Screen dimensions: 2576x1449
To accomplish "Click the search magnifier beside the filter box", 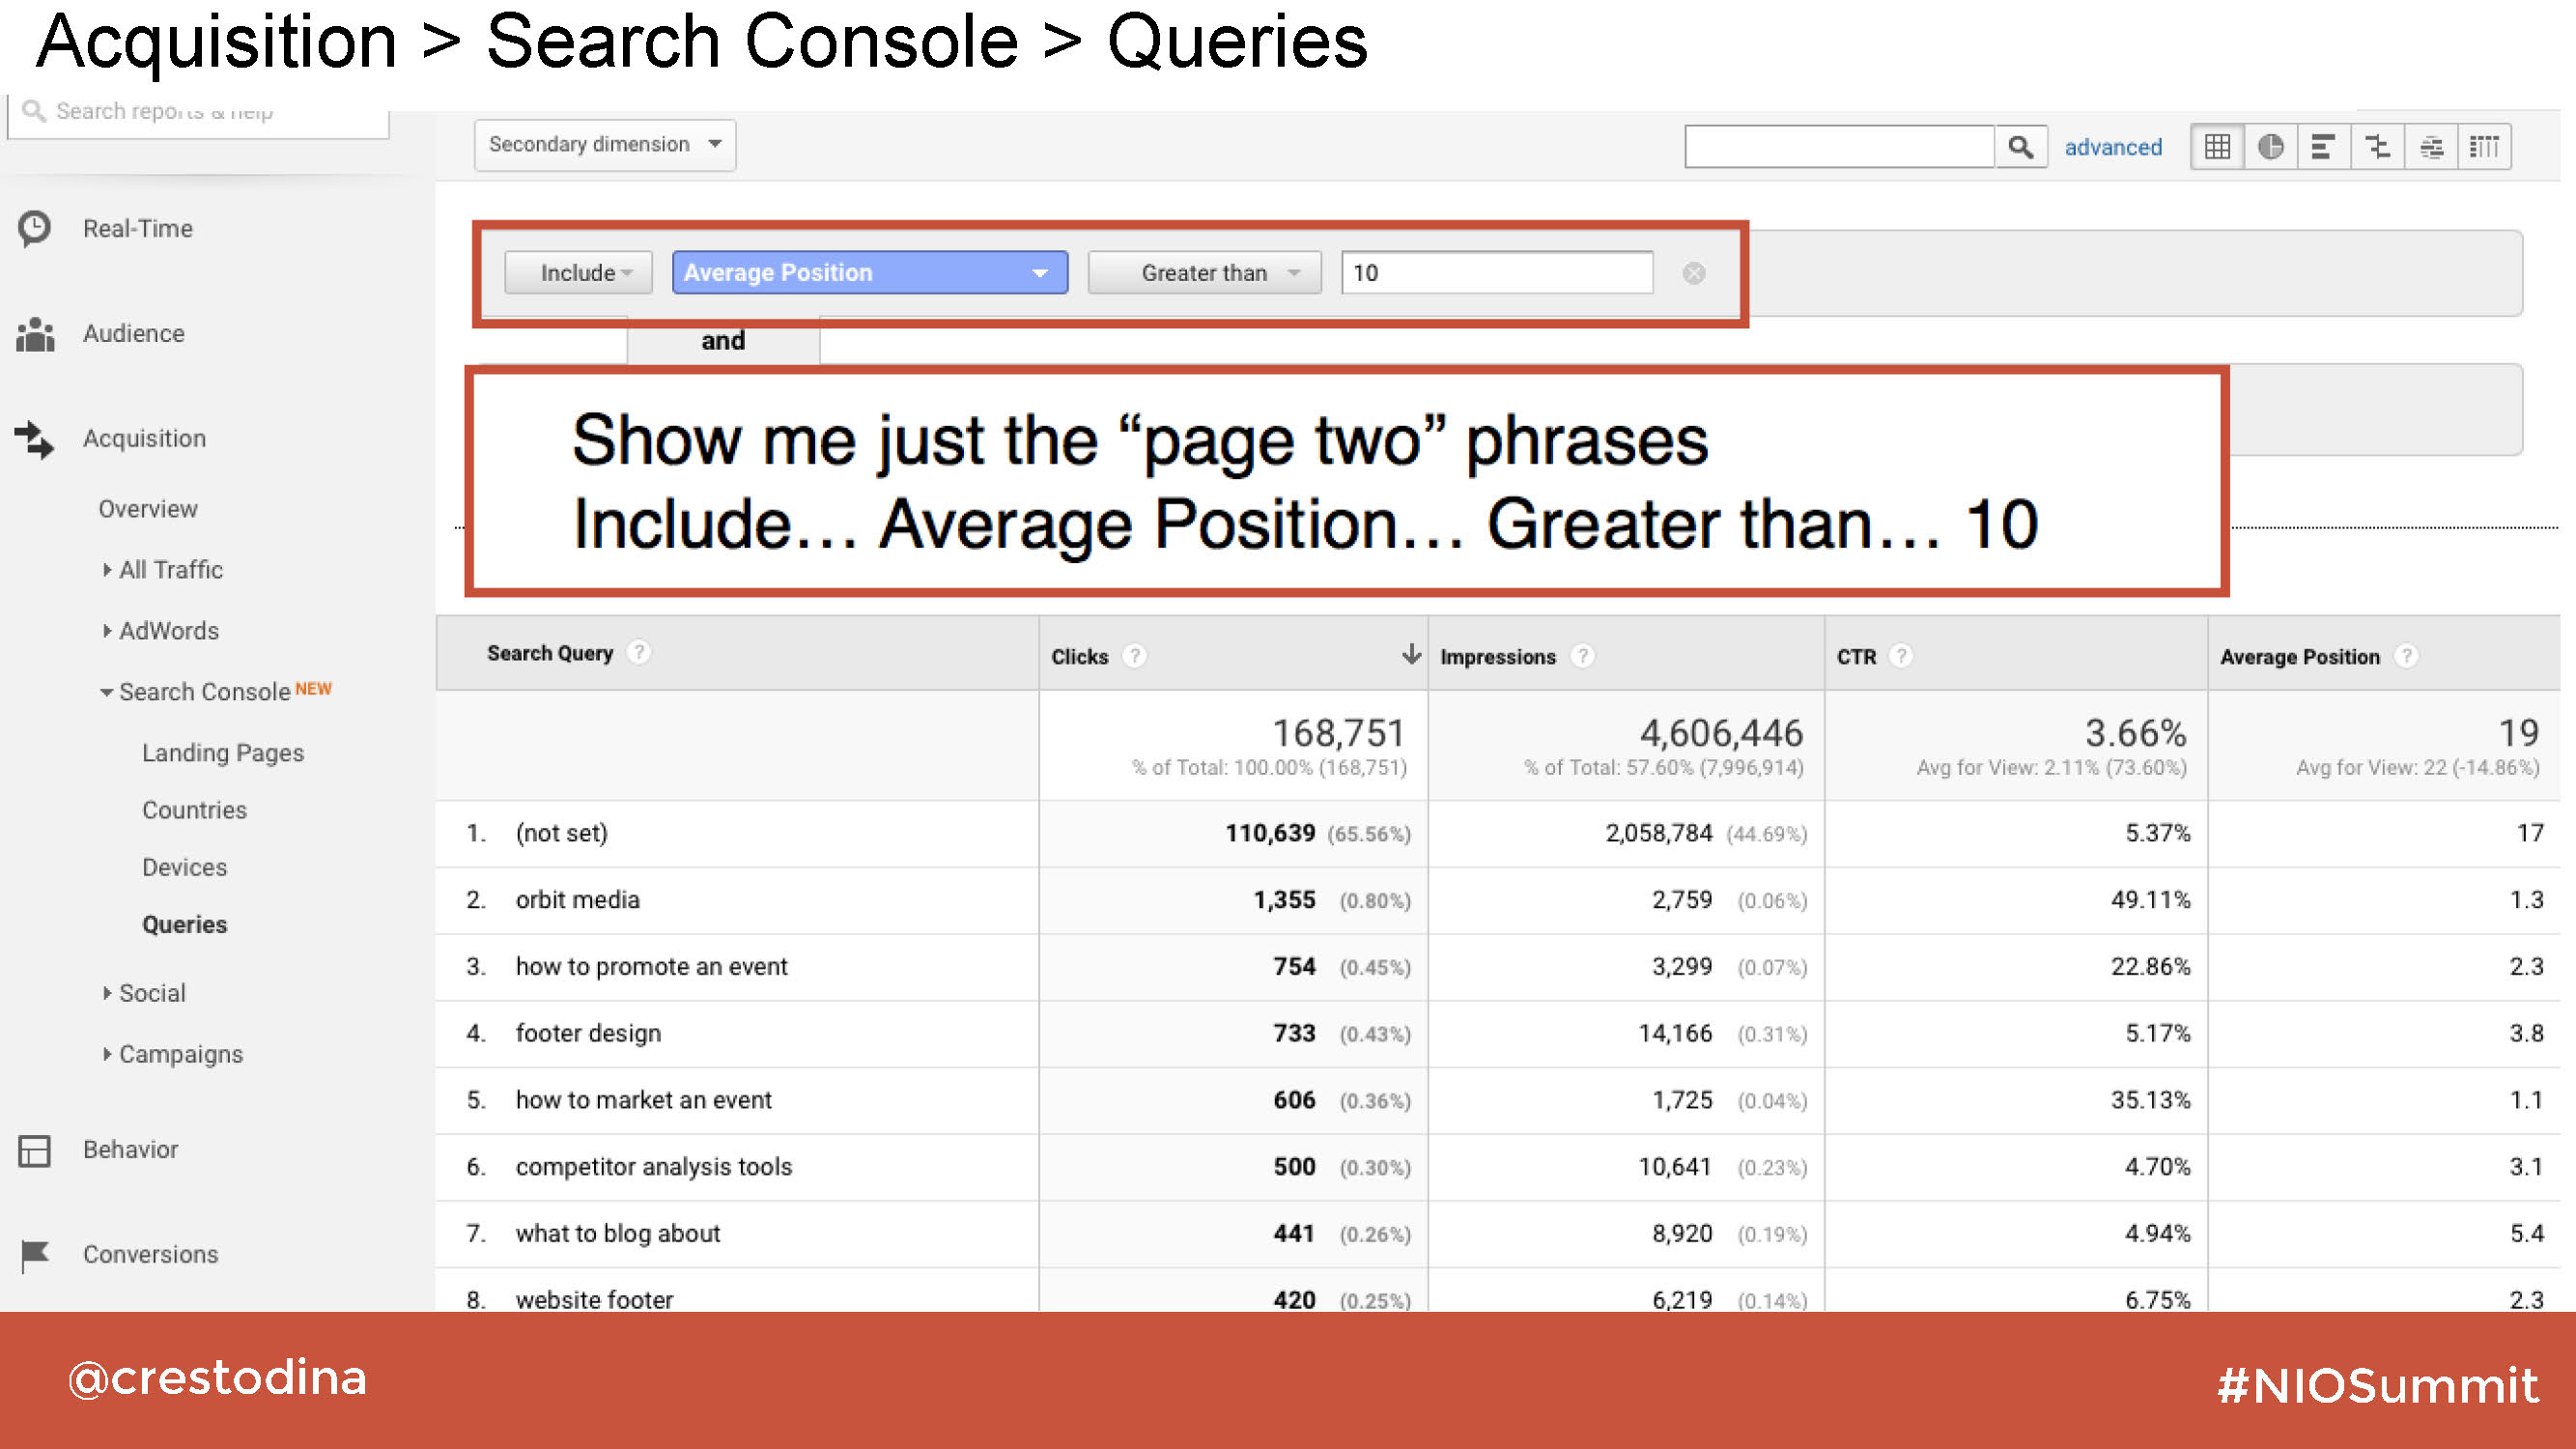I will [2020, 146].
